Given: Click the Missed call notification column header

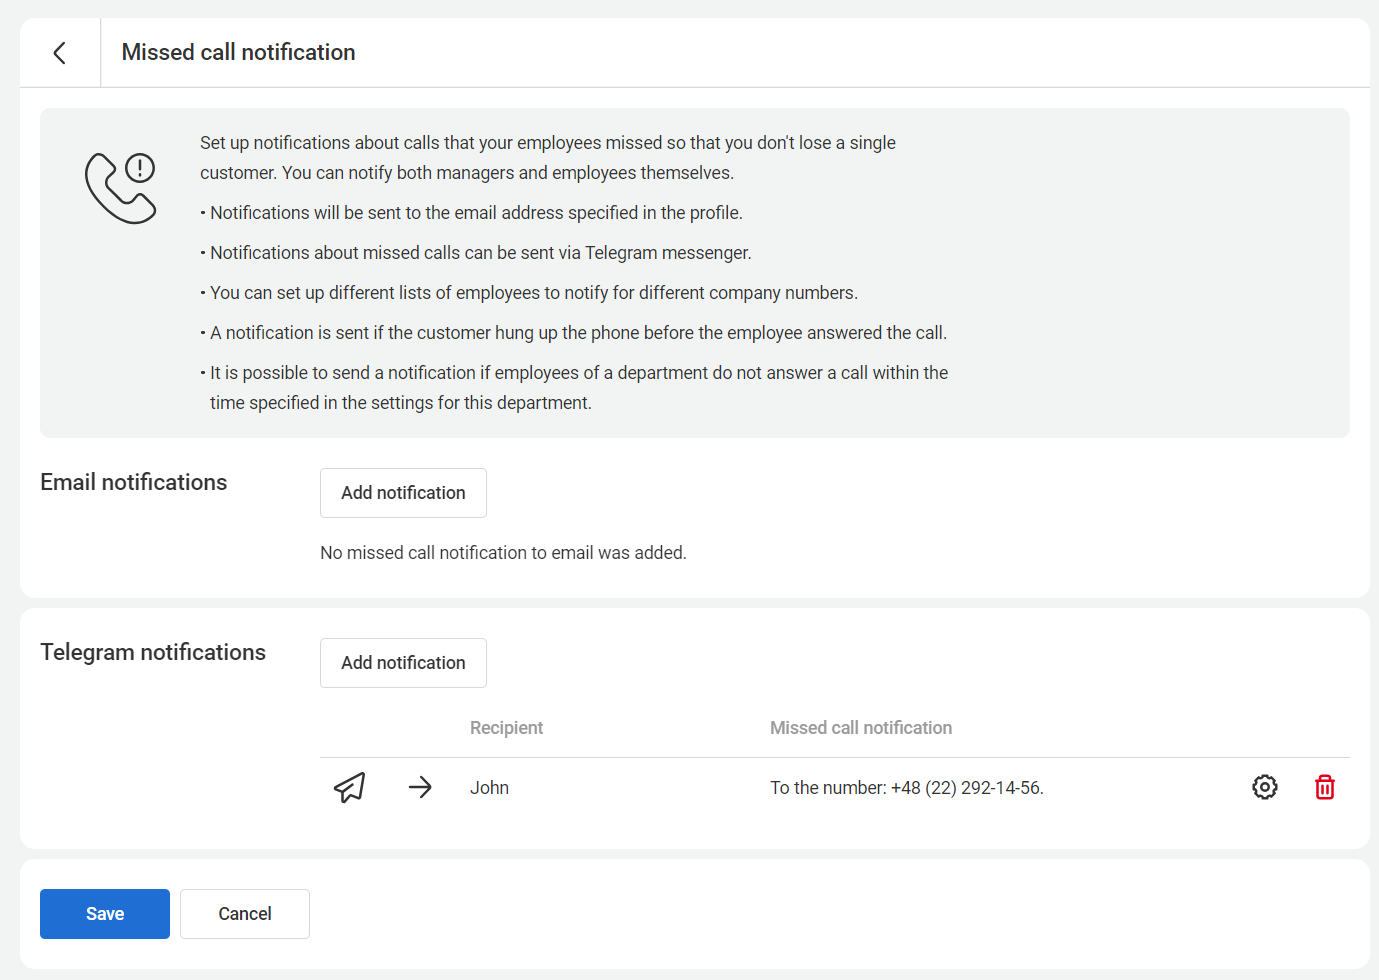Looking at the screenshot, I should pyautogui.click(x=860, y=728).
